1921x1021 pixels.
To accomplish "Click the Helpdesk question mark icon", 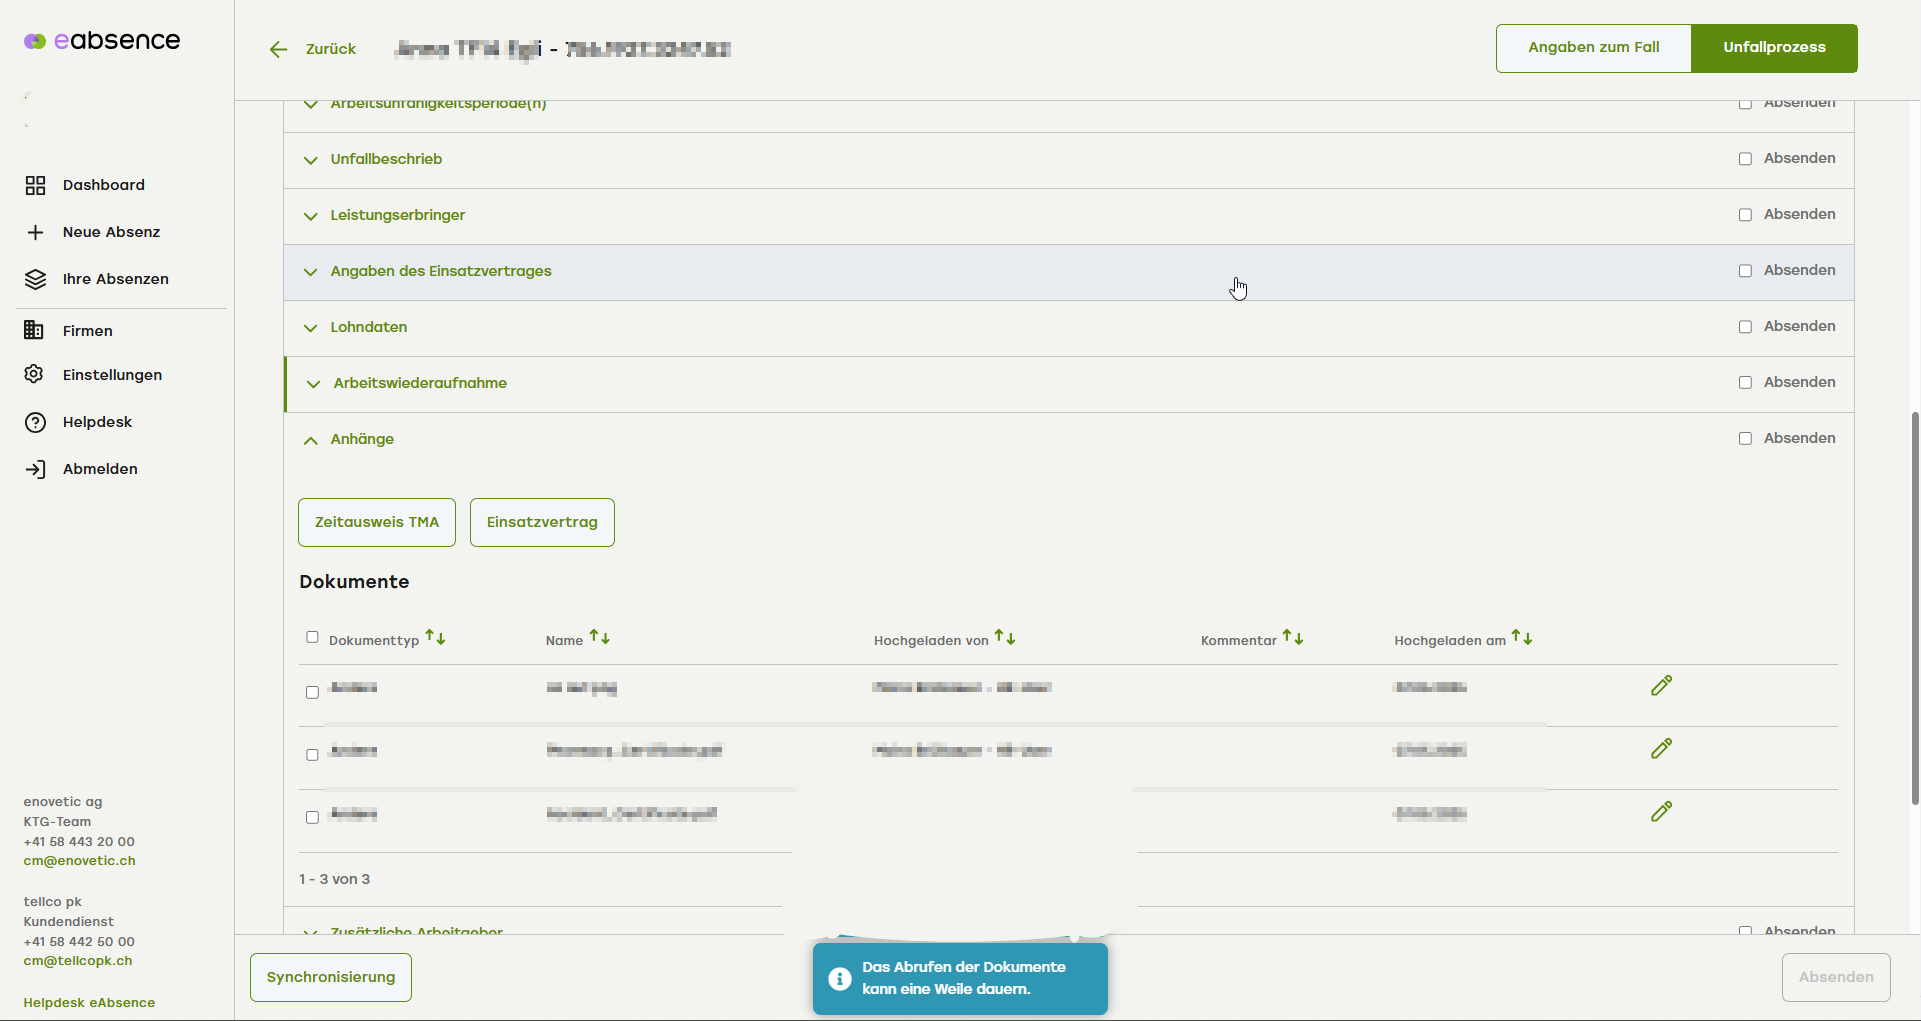I will coord(35,422).
